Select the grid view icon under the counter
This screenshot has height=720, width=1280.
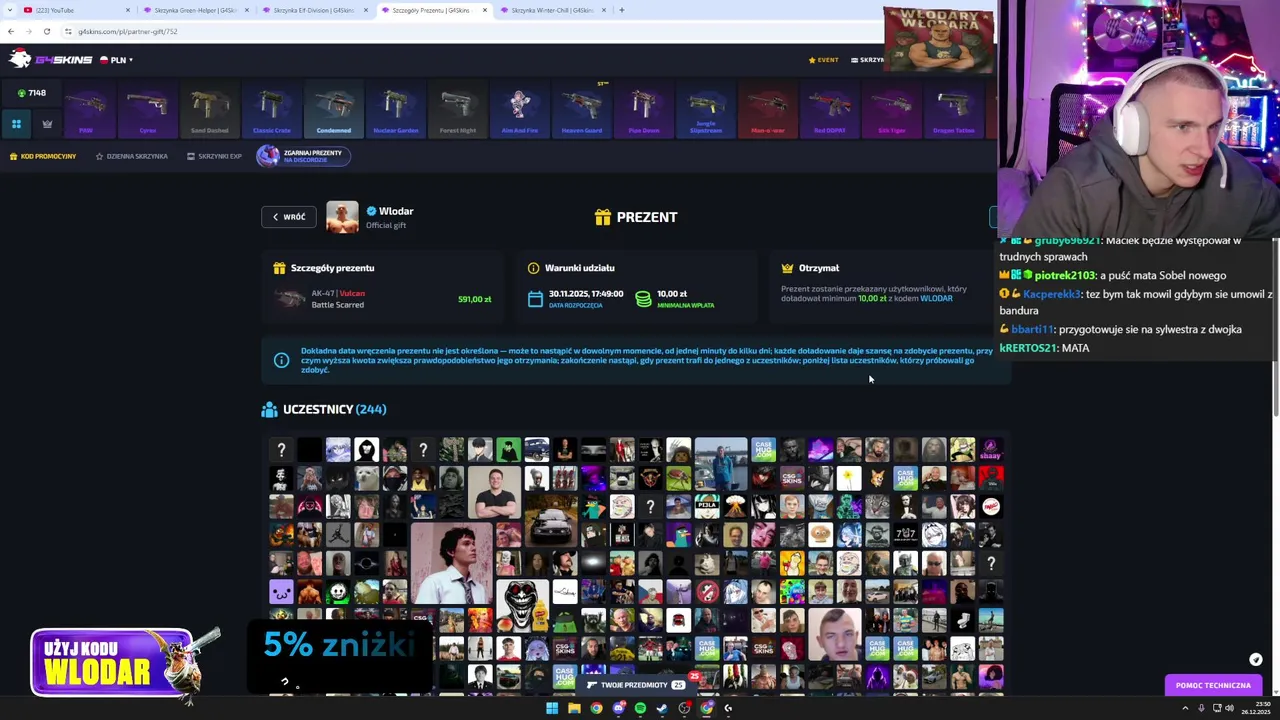(x=16, y=124)
